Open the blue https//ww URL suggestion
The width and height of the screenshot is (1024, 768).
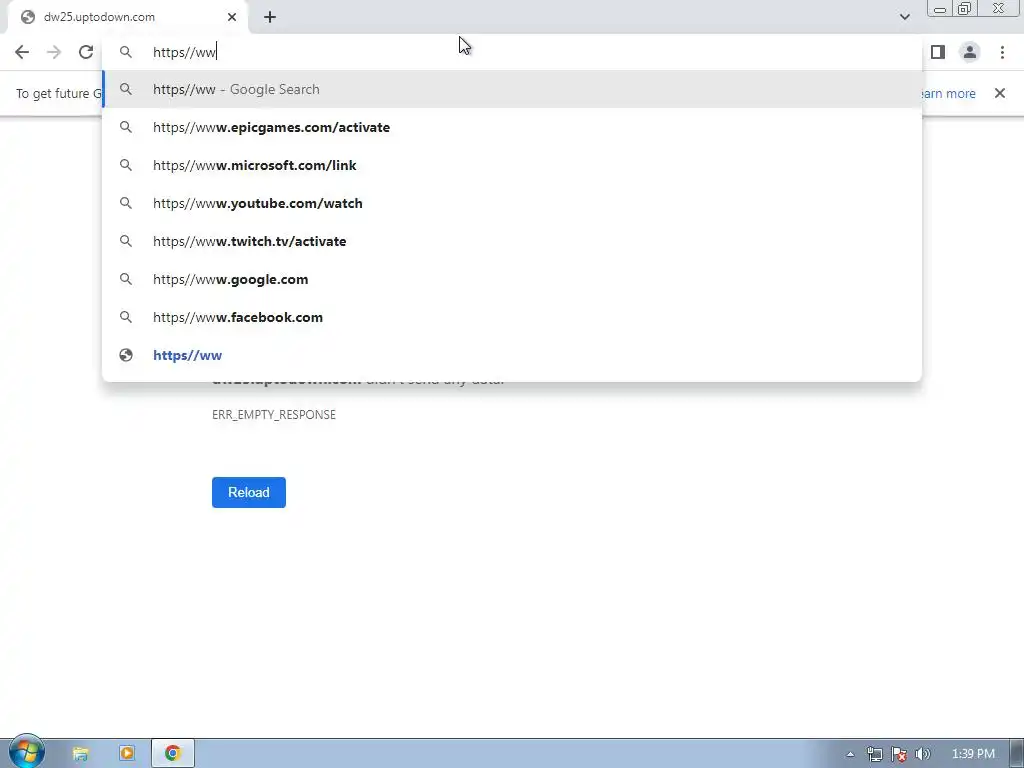pos(512,355)
